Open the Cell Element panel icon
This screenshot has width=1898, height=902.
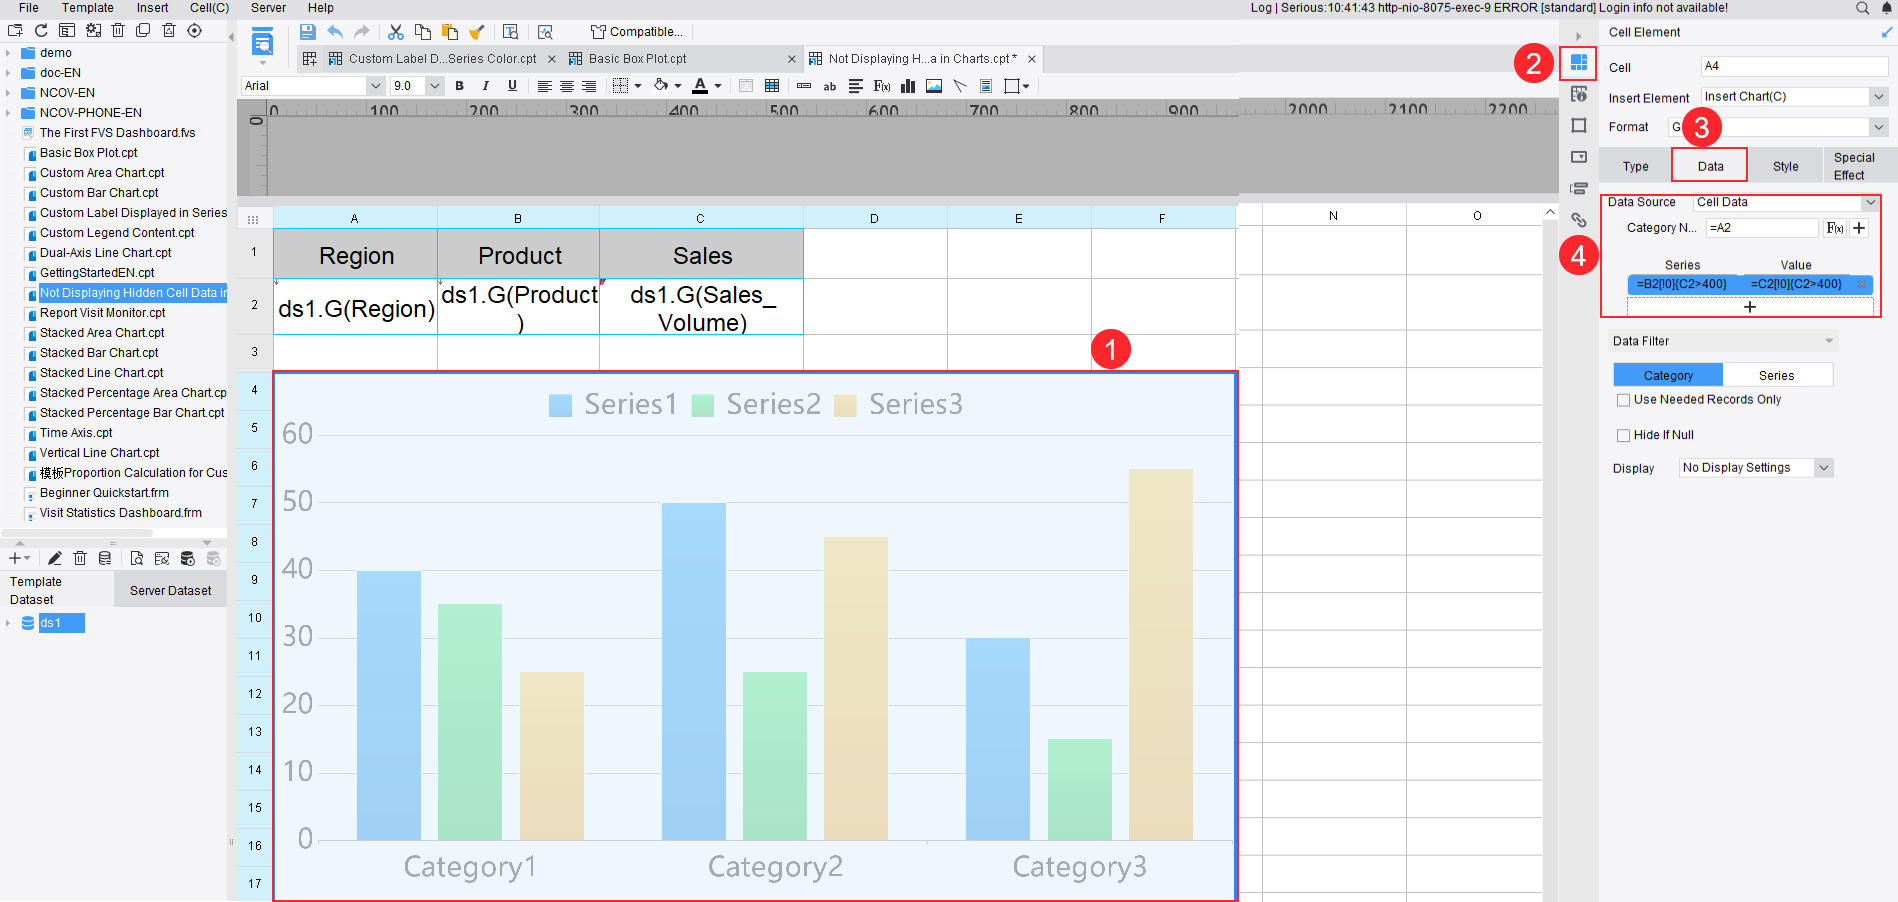coord(1579,63)
